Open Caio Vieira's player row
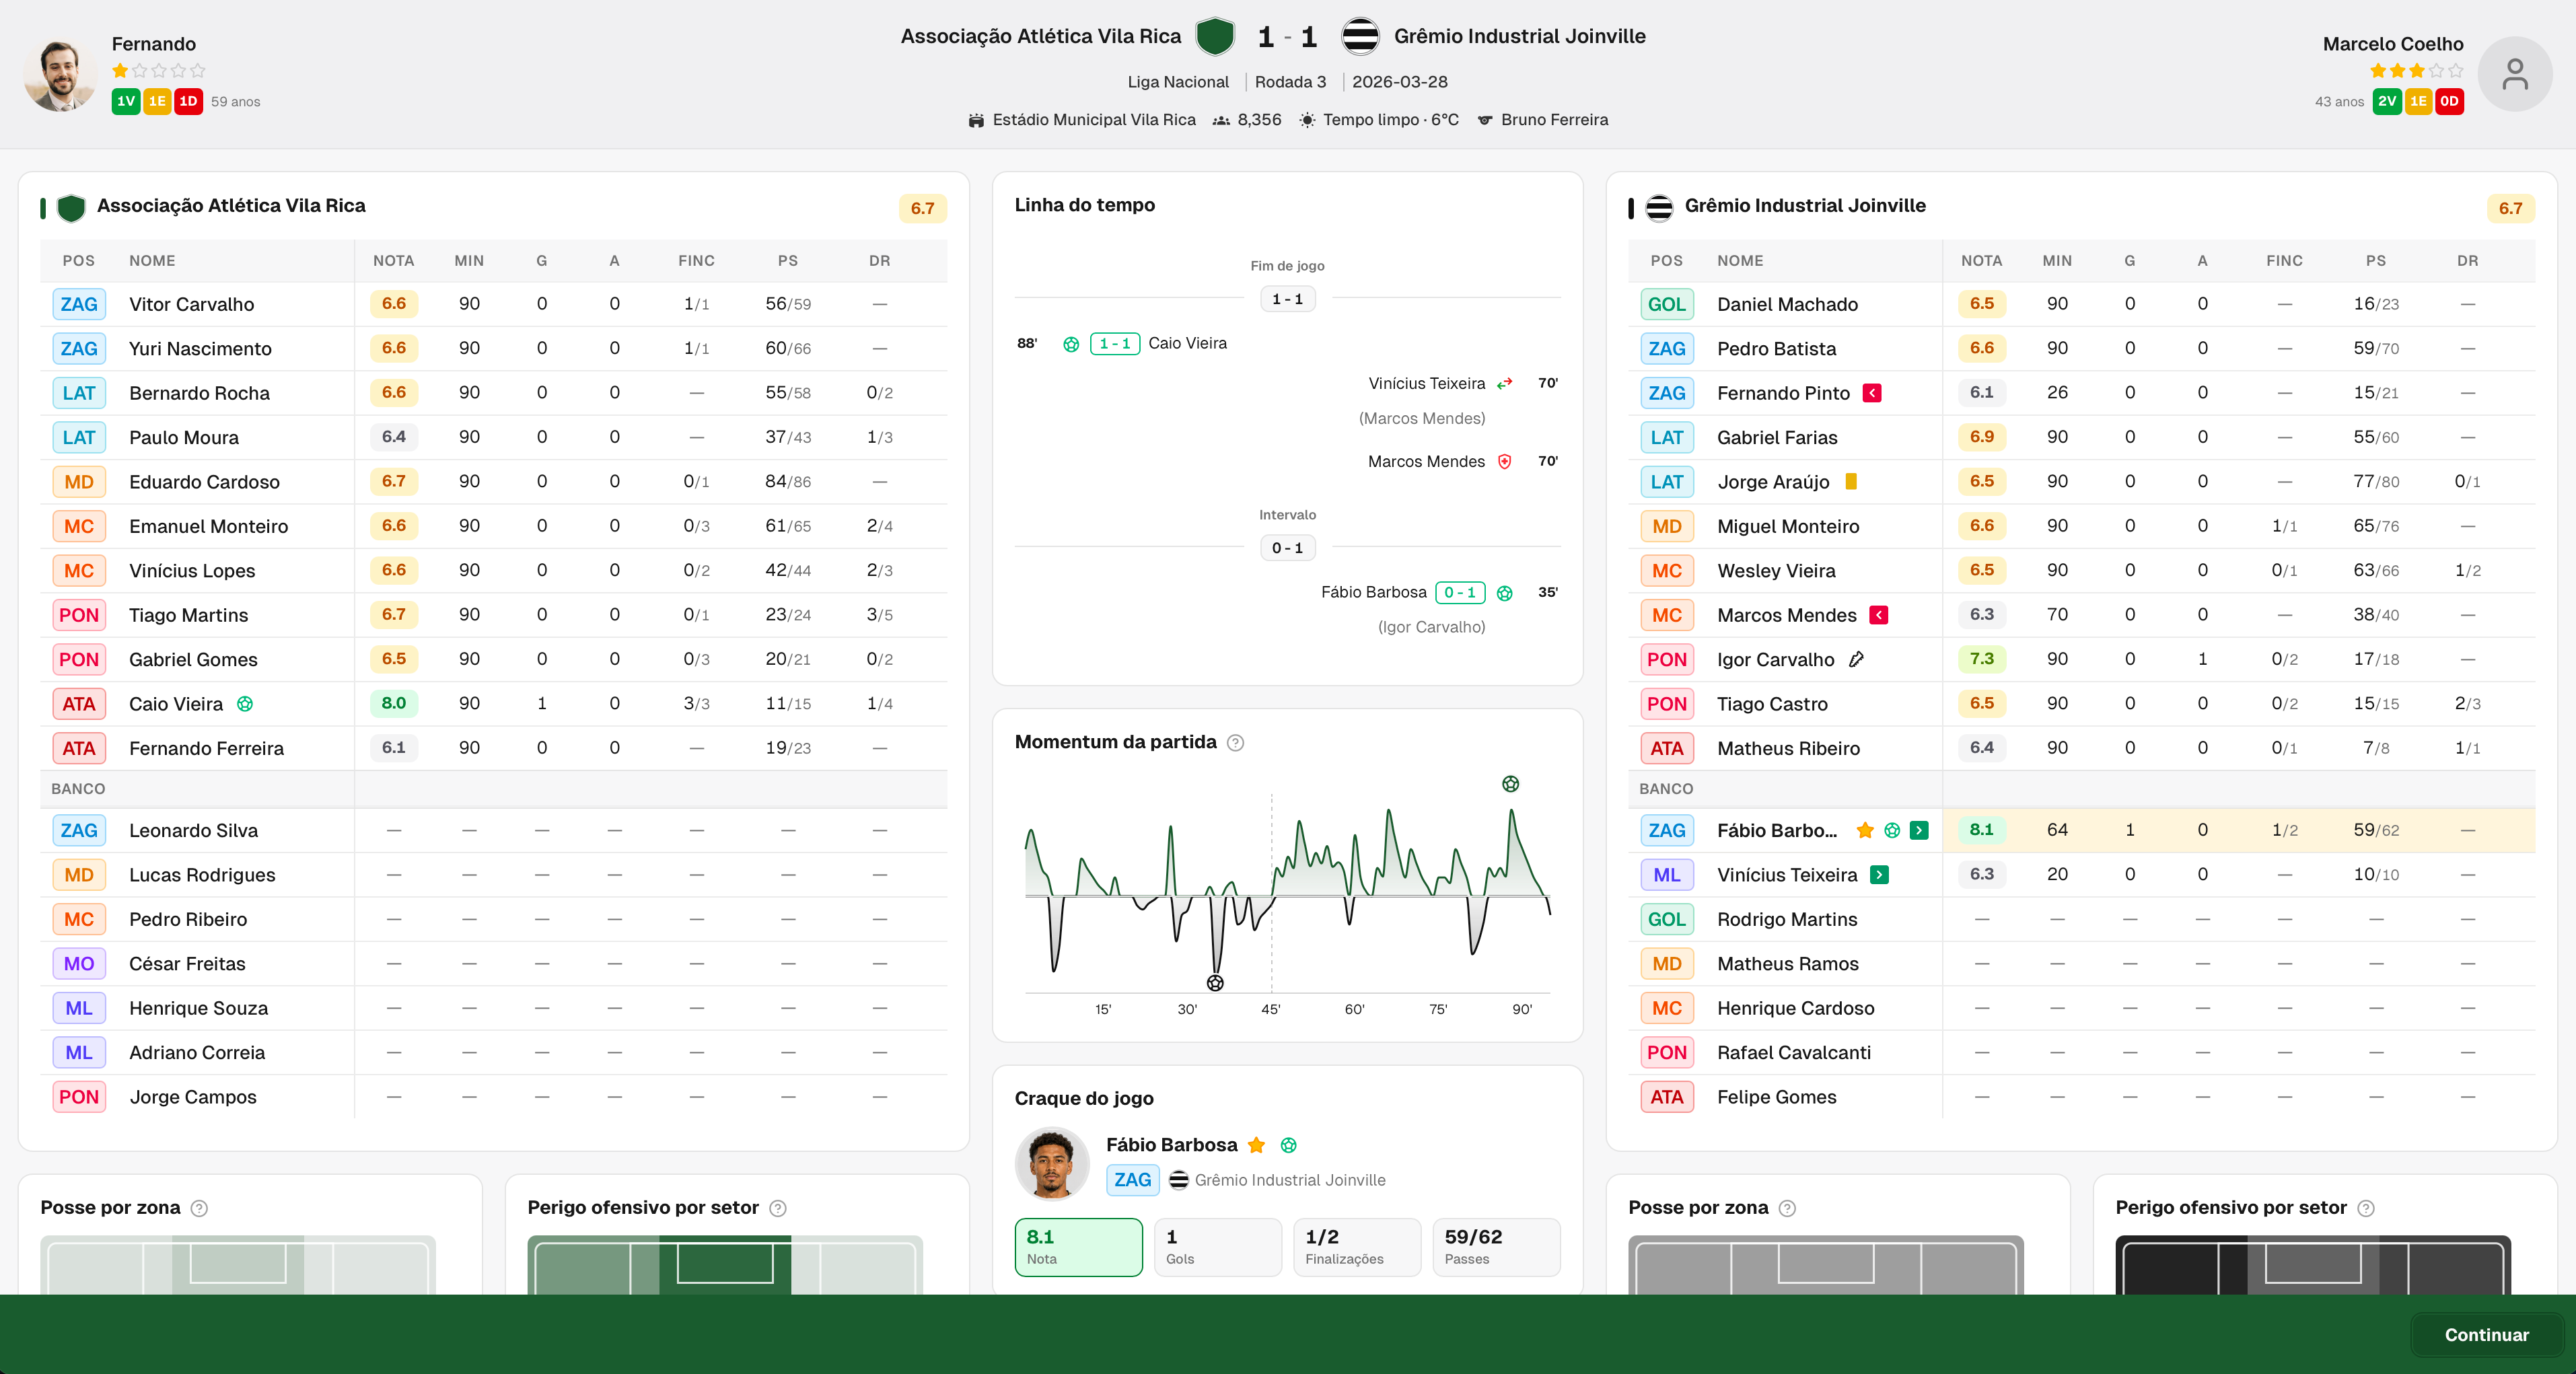The image size is (2576, 1374). (x=494, y=704)
